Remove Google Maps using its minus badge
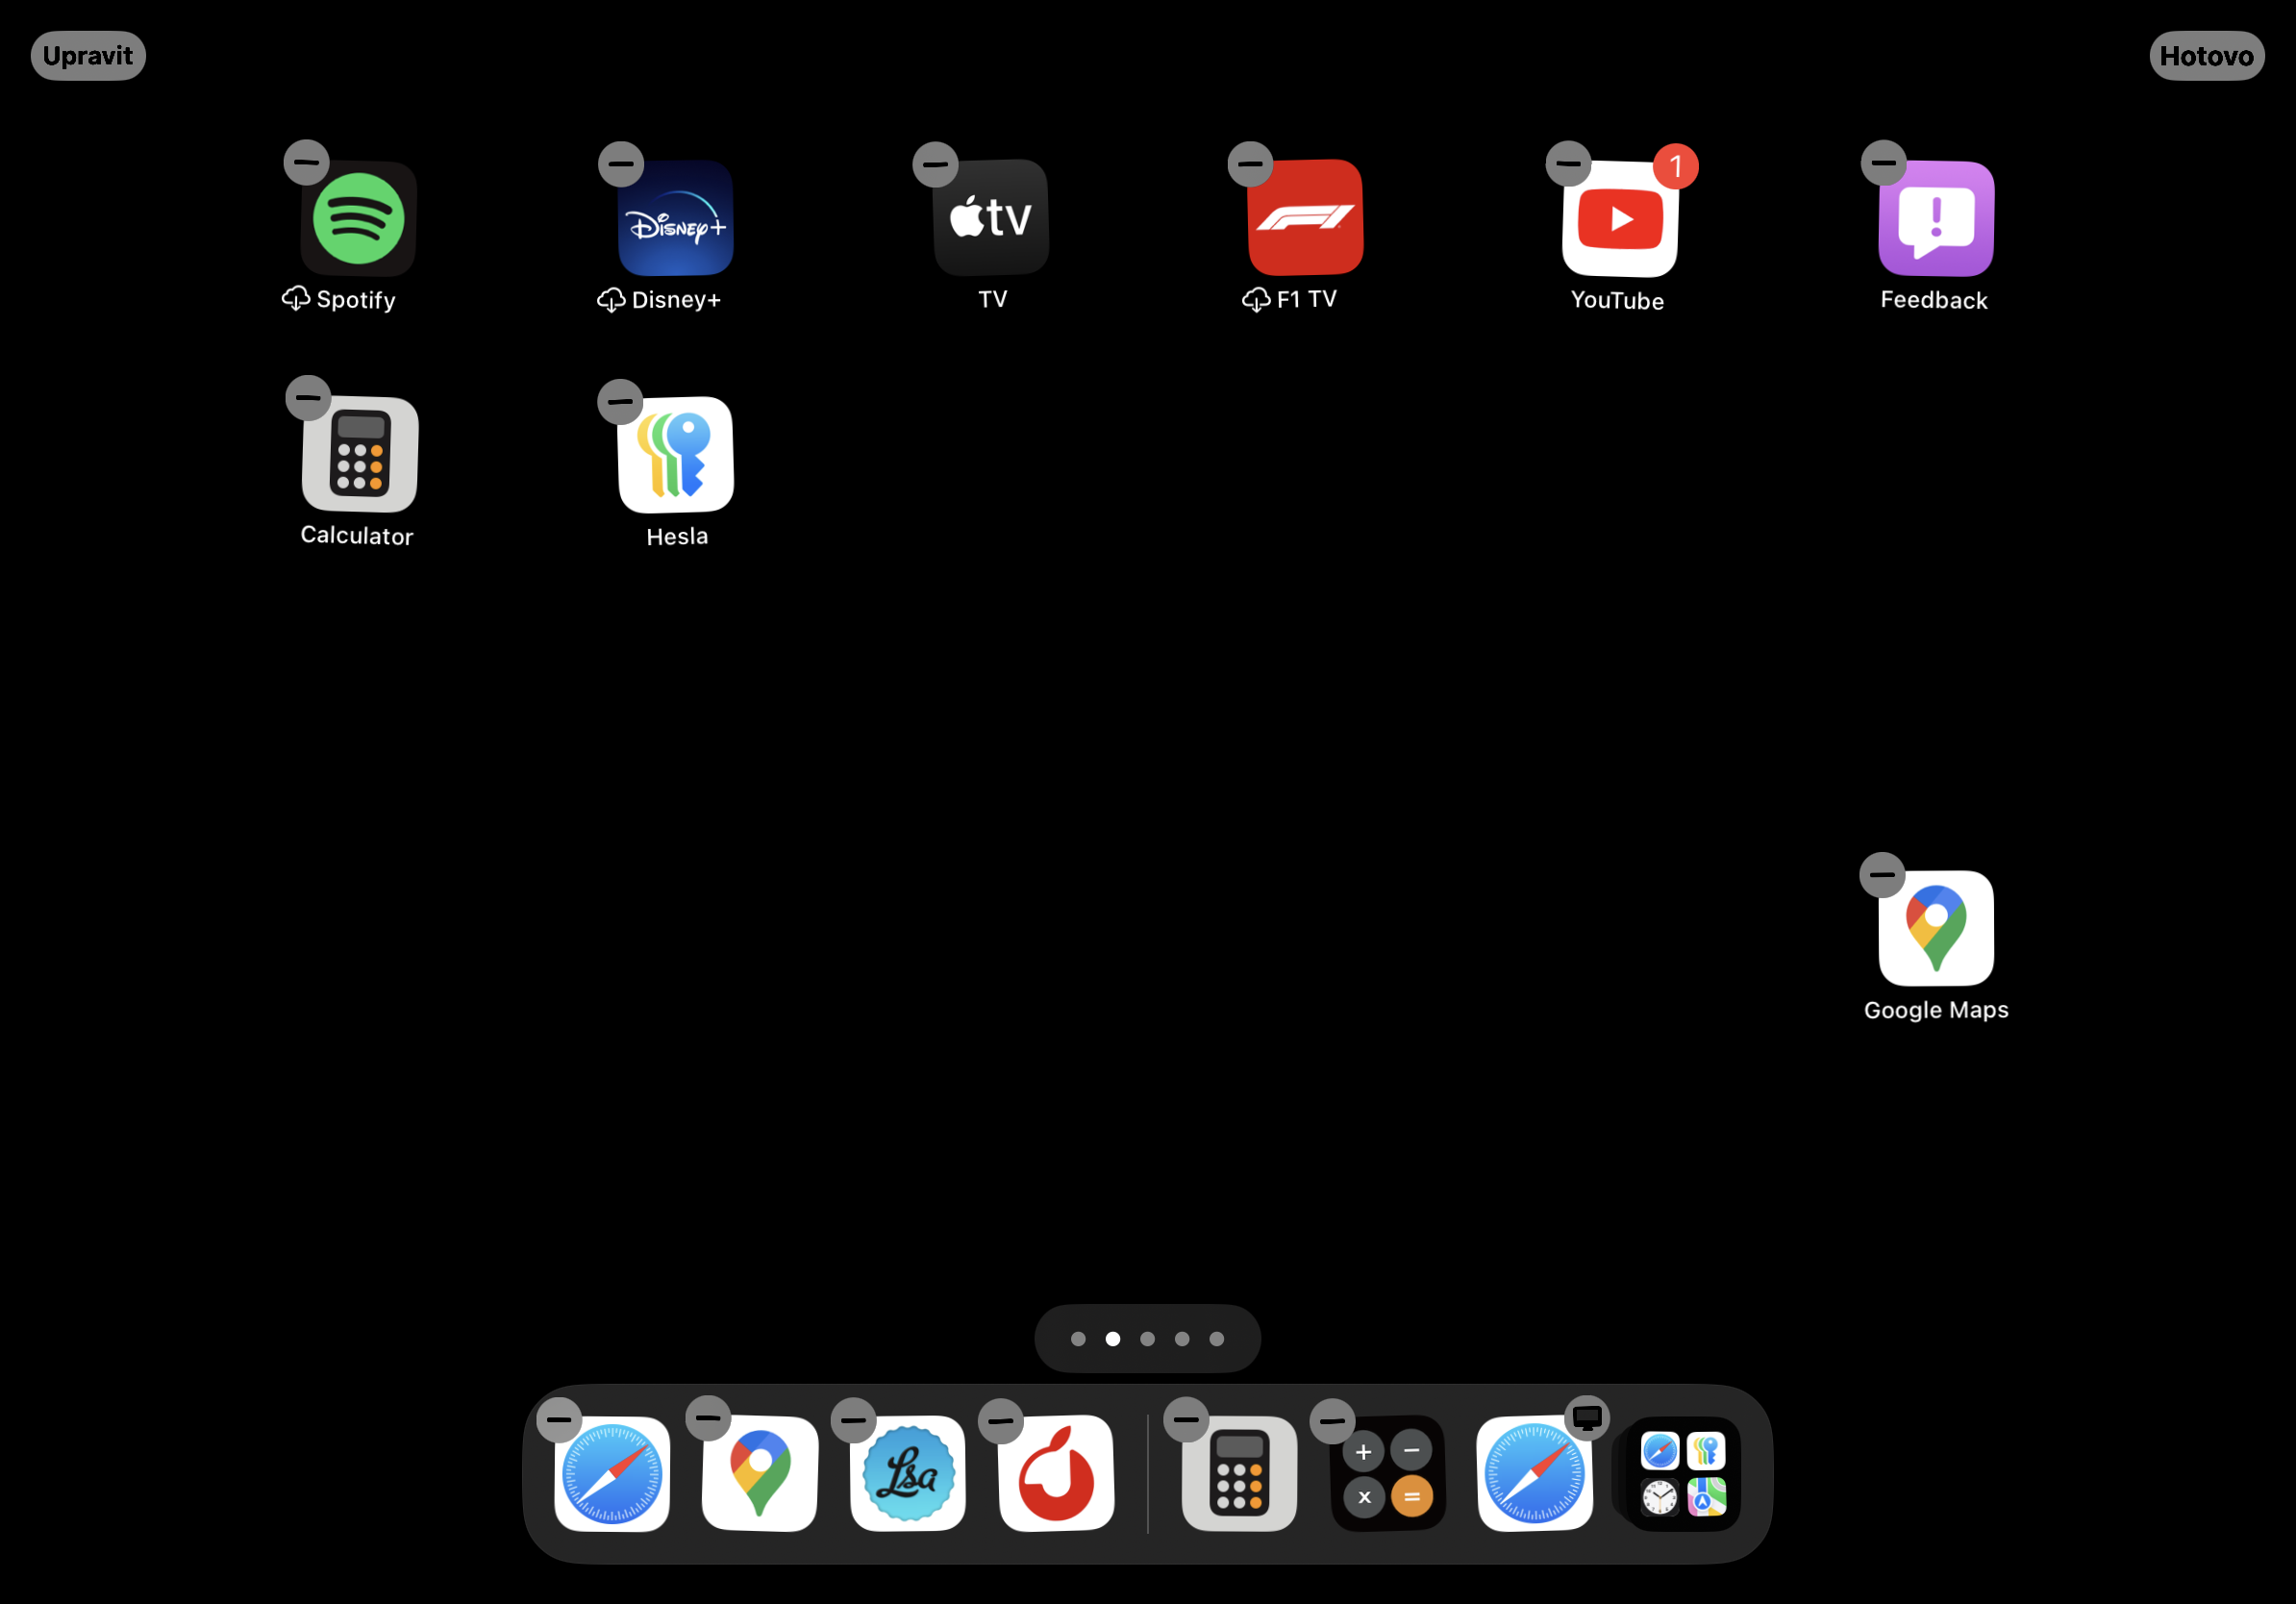This screenshot has height=1604, width=2296. tap(1881, 874)
